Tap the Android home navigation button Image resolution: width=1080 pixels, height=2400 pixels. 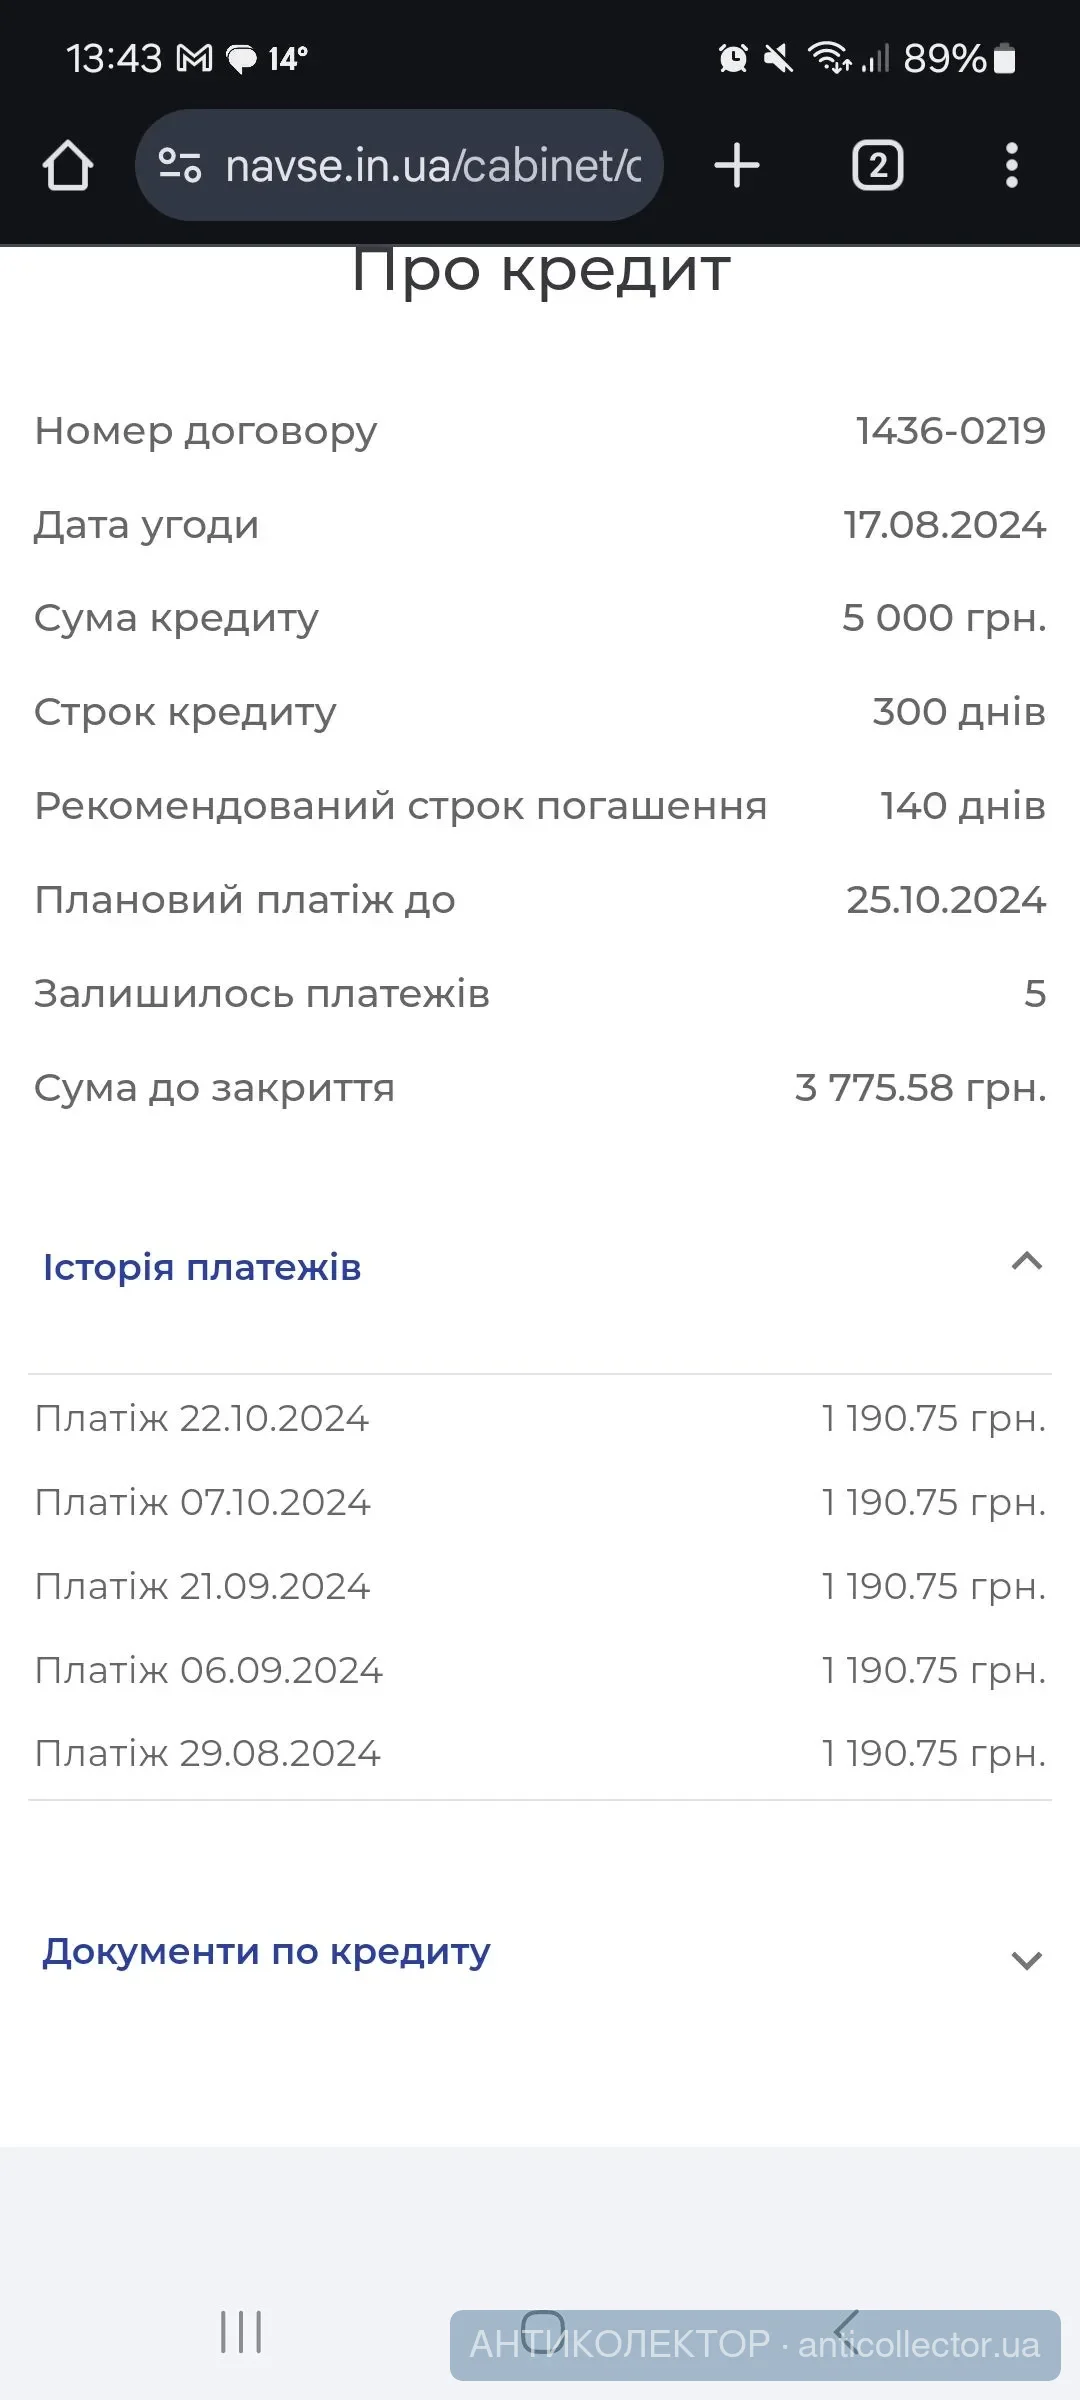[542, 2330]
